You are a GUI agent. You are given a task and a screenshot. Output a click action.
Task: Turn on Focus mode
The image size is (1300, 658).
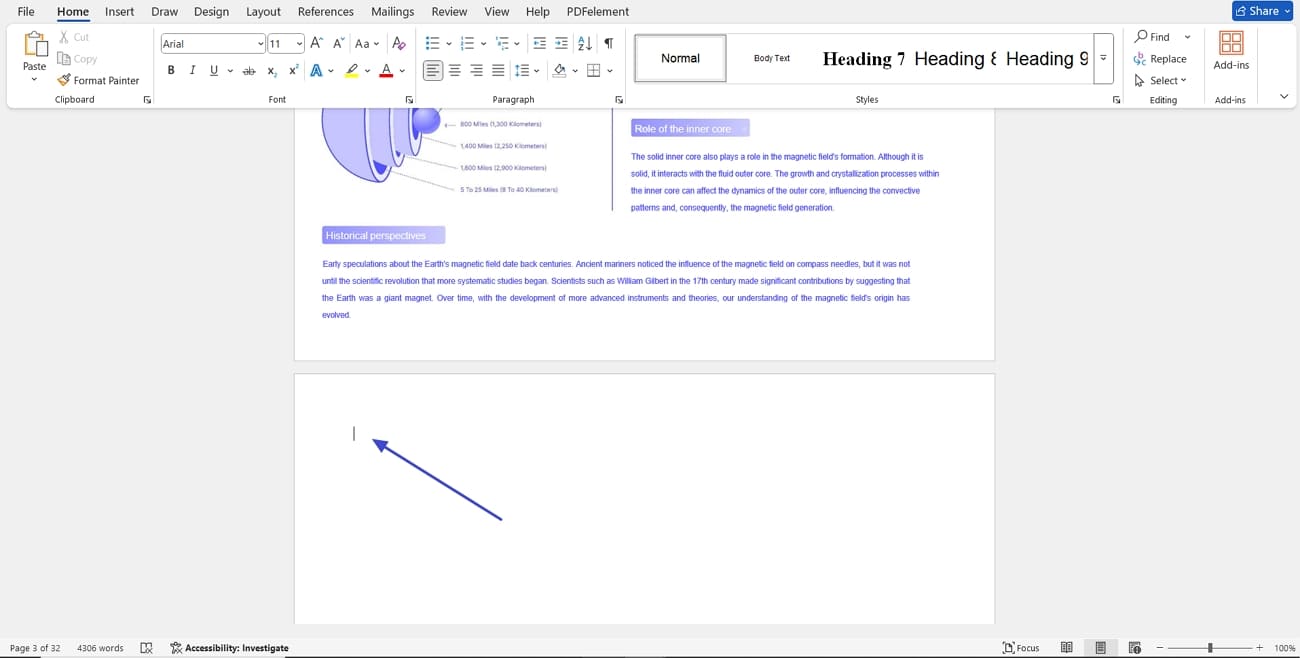(1021, 648)
